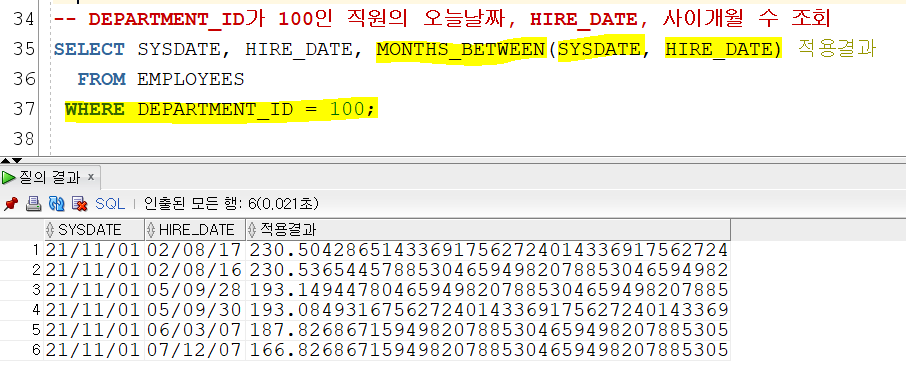The height and width of the screenshot is (371, 906).
Task: Click line number 38 in the editor gutter
Action: [x=24, y=139]
